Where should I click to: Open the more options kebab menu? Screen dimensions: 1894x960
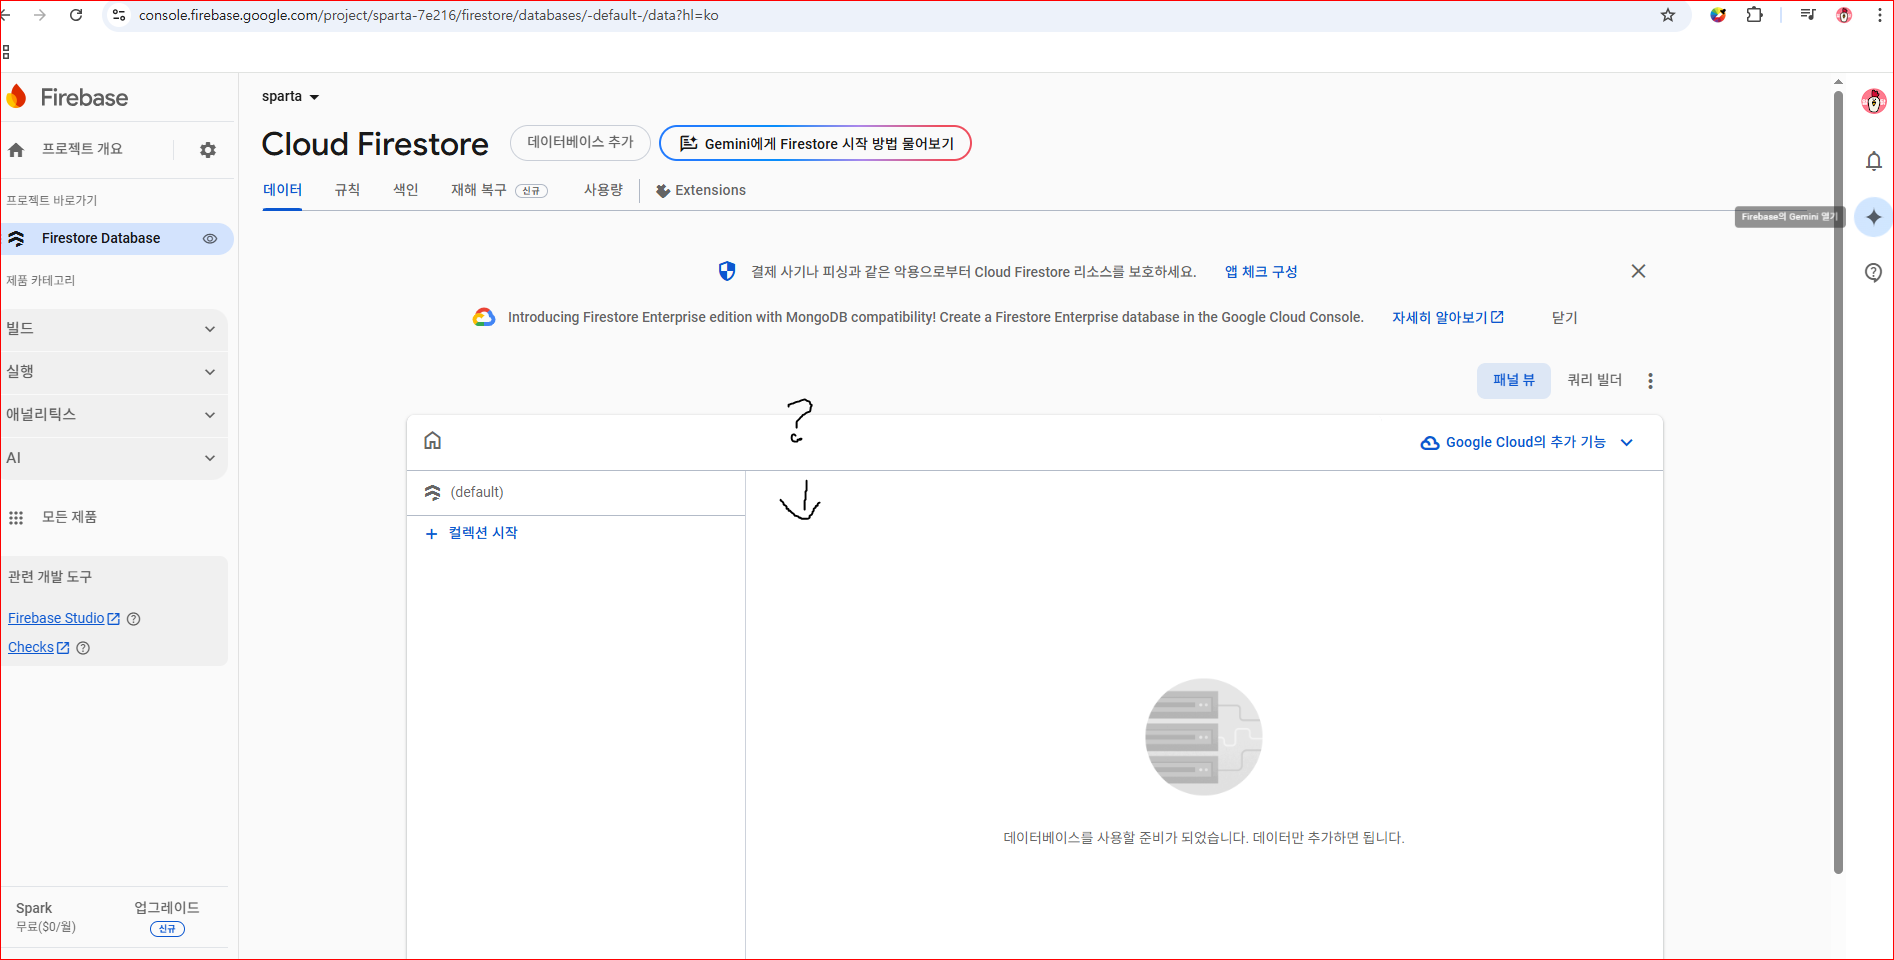1650,381
